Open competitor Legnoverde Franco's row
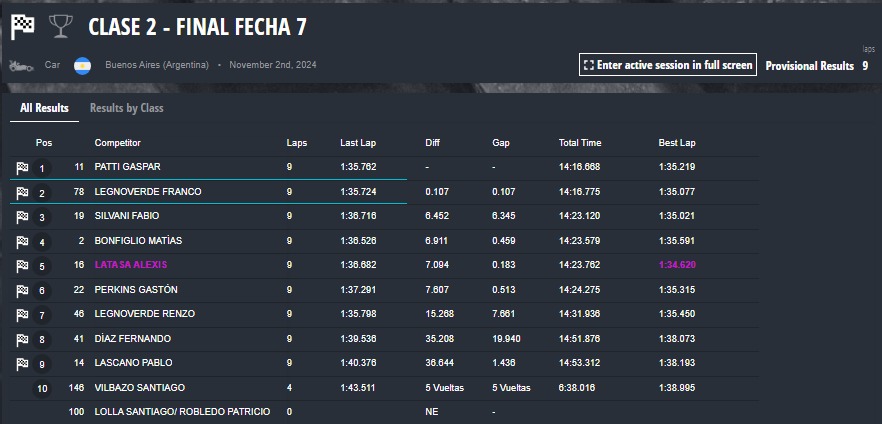882x424 pixels. coord(384,192)
